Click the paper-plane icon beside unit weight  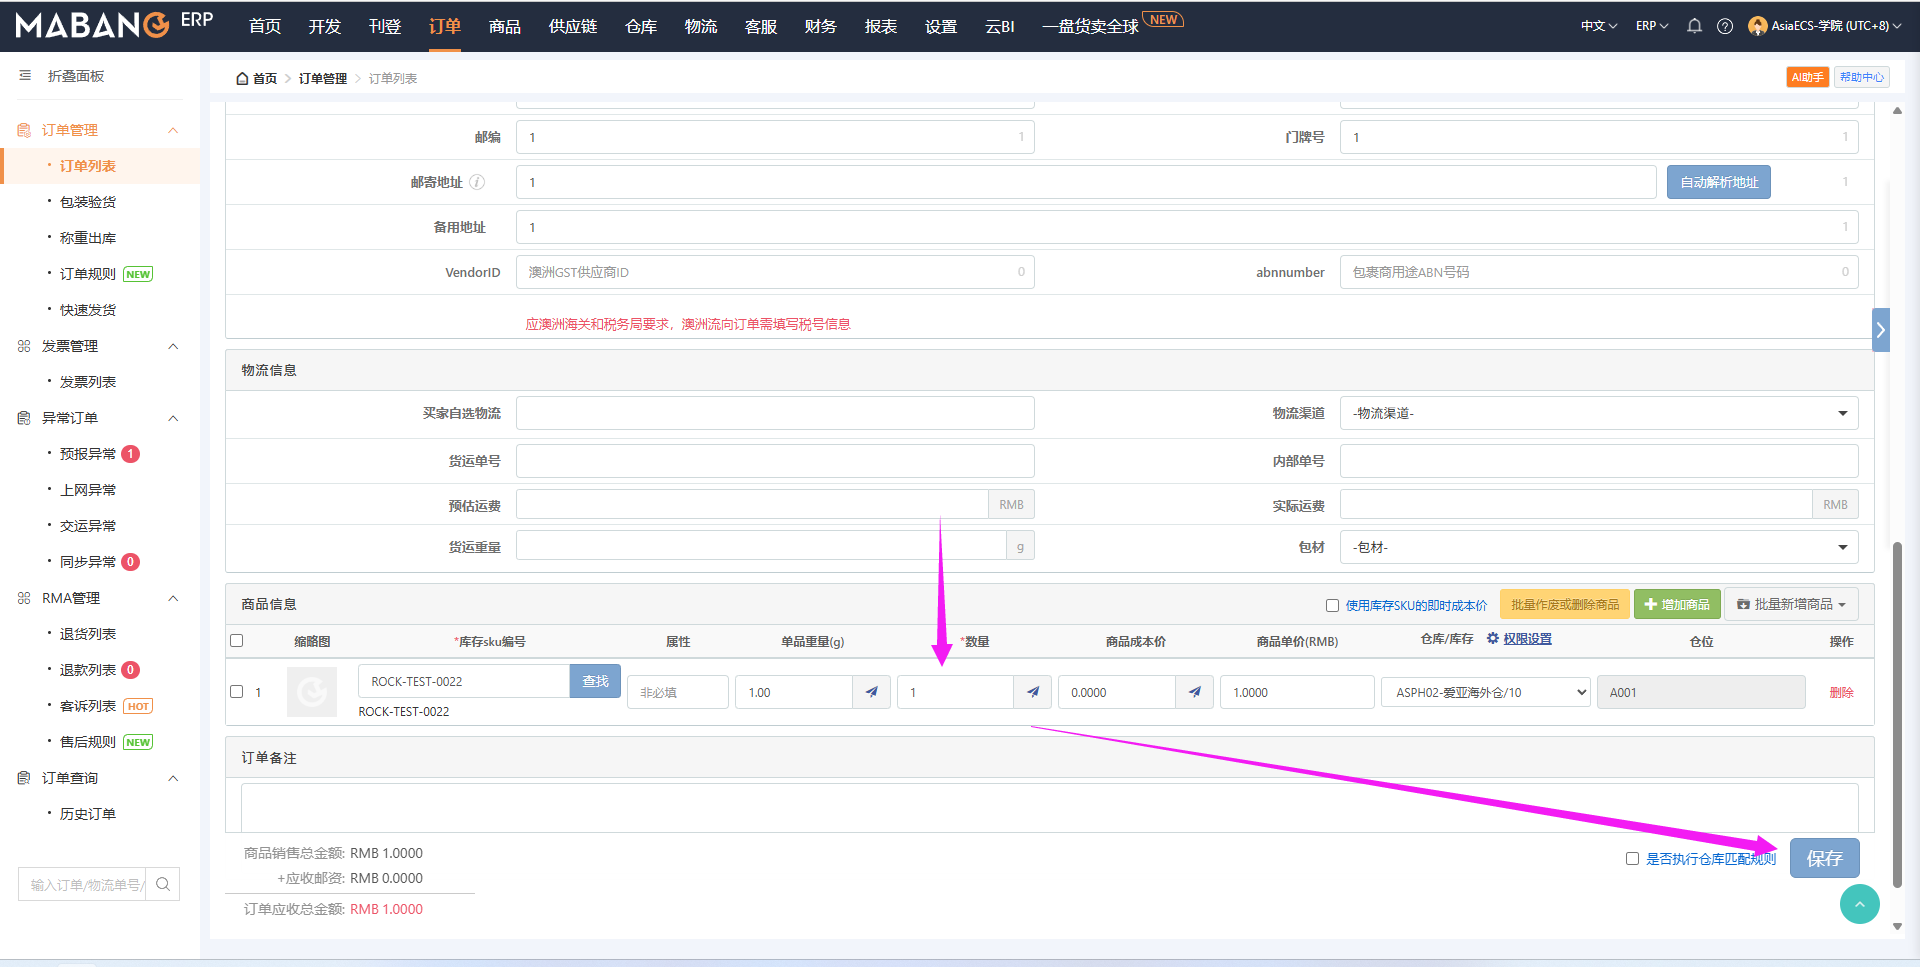click(x=872, y=692)
